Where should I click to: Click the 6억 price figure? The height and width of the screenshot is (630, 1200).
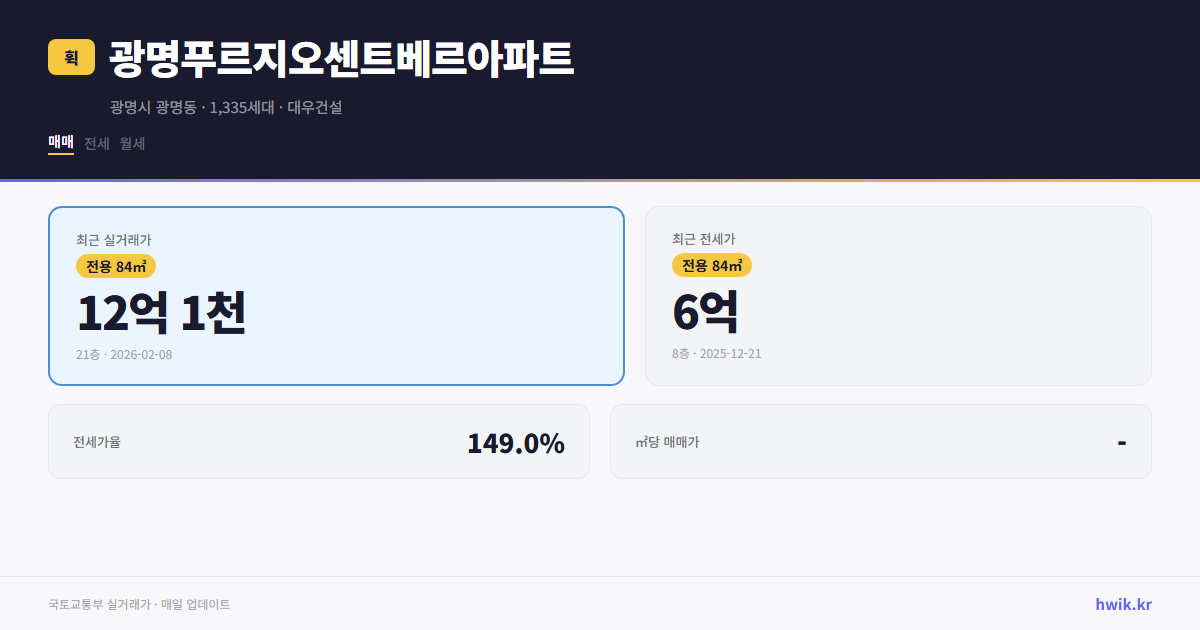click(x=706, y=312)
